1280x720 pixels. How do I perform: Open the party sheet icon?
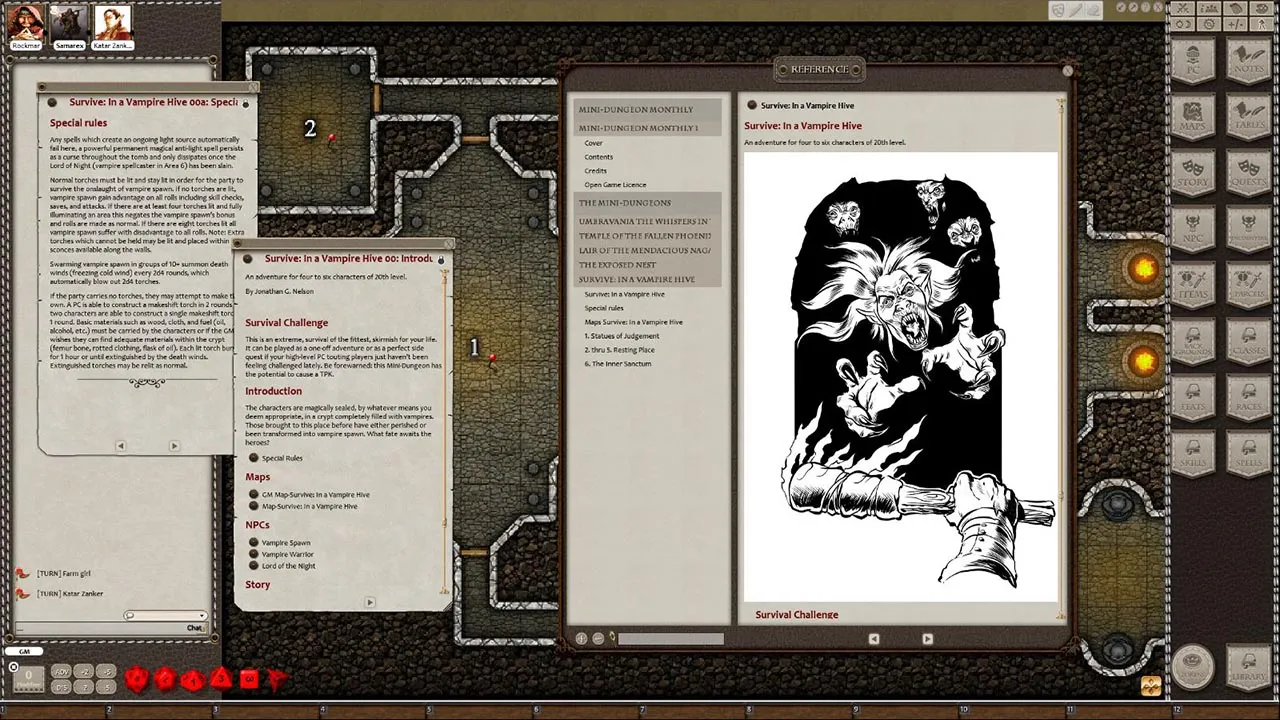[x=1210, y=8]
